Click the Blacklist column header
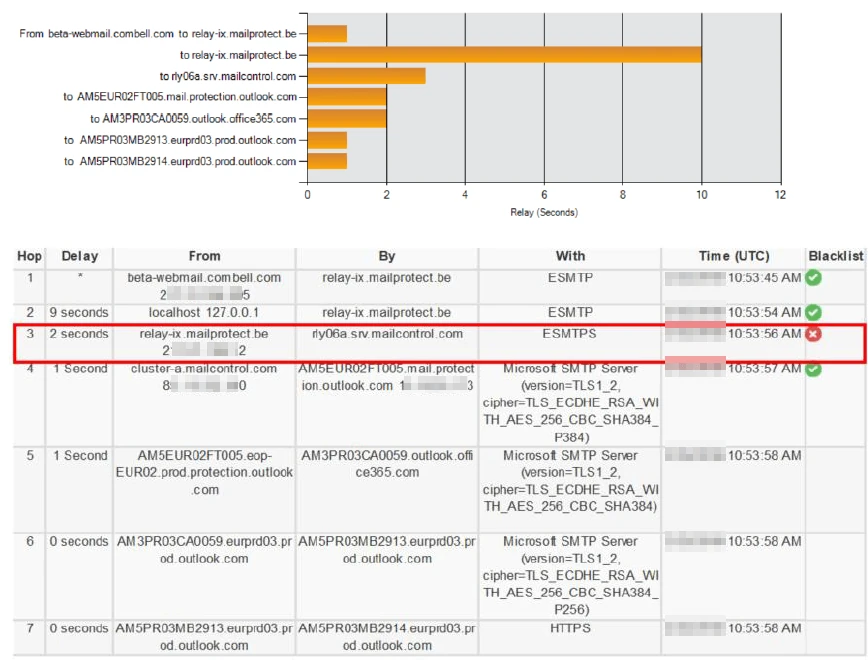The image size is (868, 660). (x=835, y=256)
